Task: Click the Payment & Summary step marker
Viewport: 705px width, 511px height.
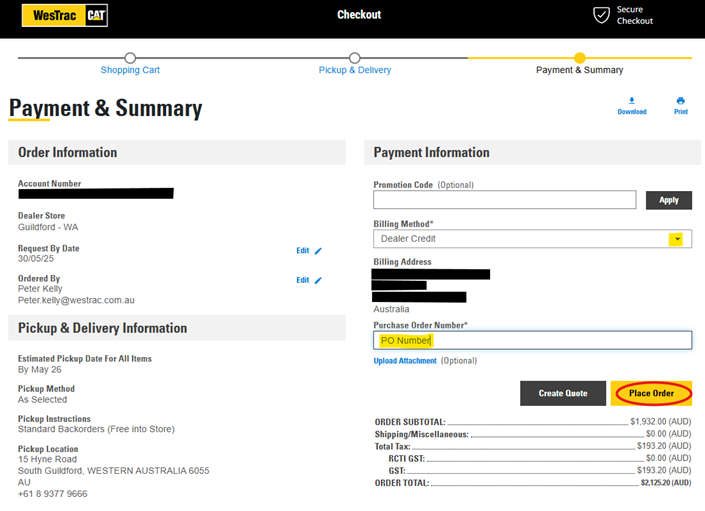Action: coord(580,58)
